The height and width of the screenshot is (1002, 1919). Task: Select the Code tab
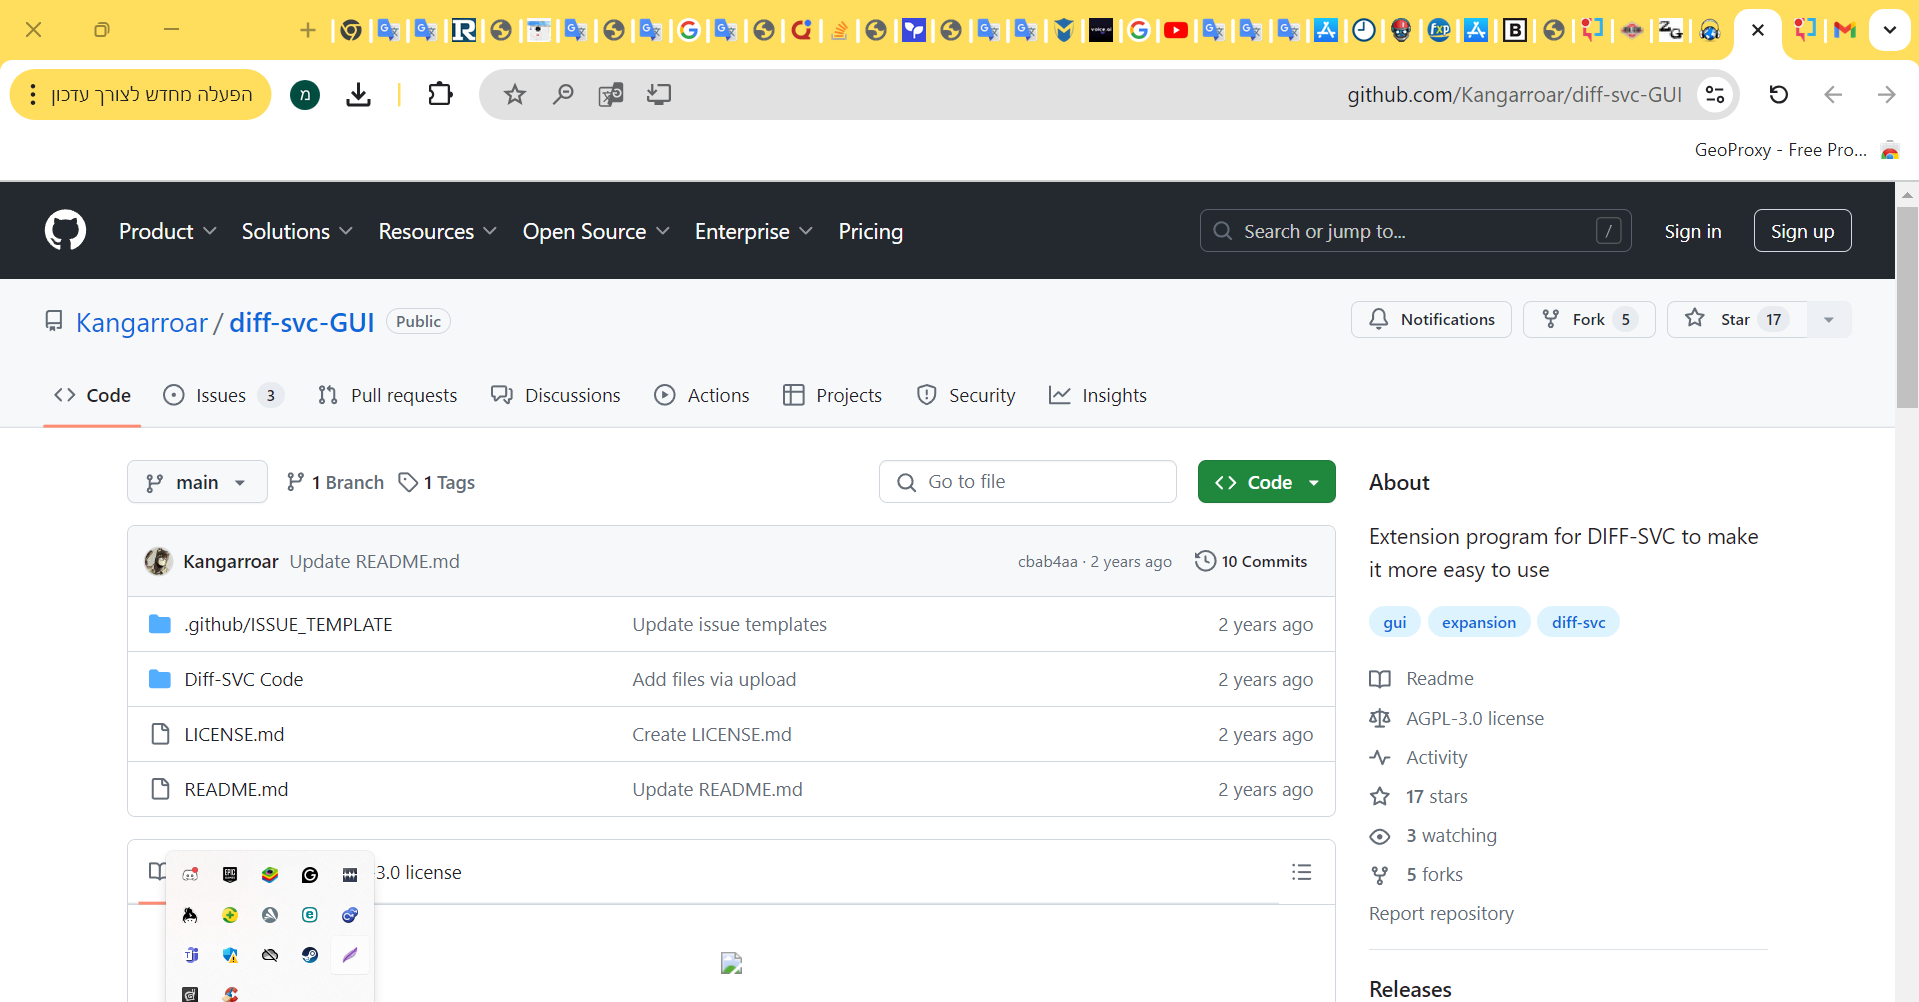92,395
